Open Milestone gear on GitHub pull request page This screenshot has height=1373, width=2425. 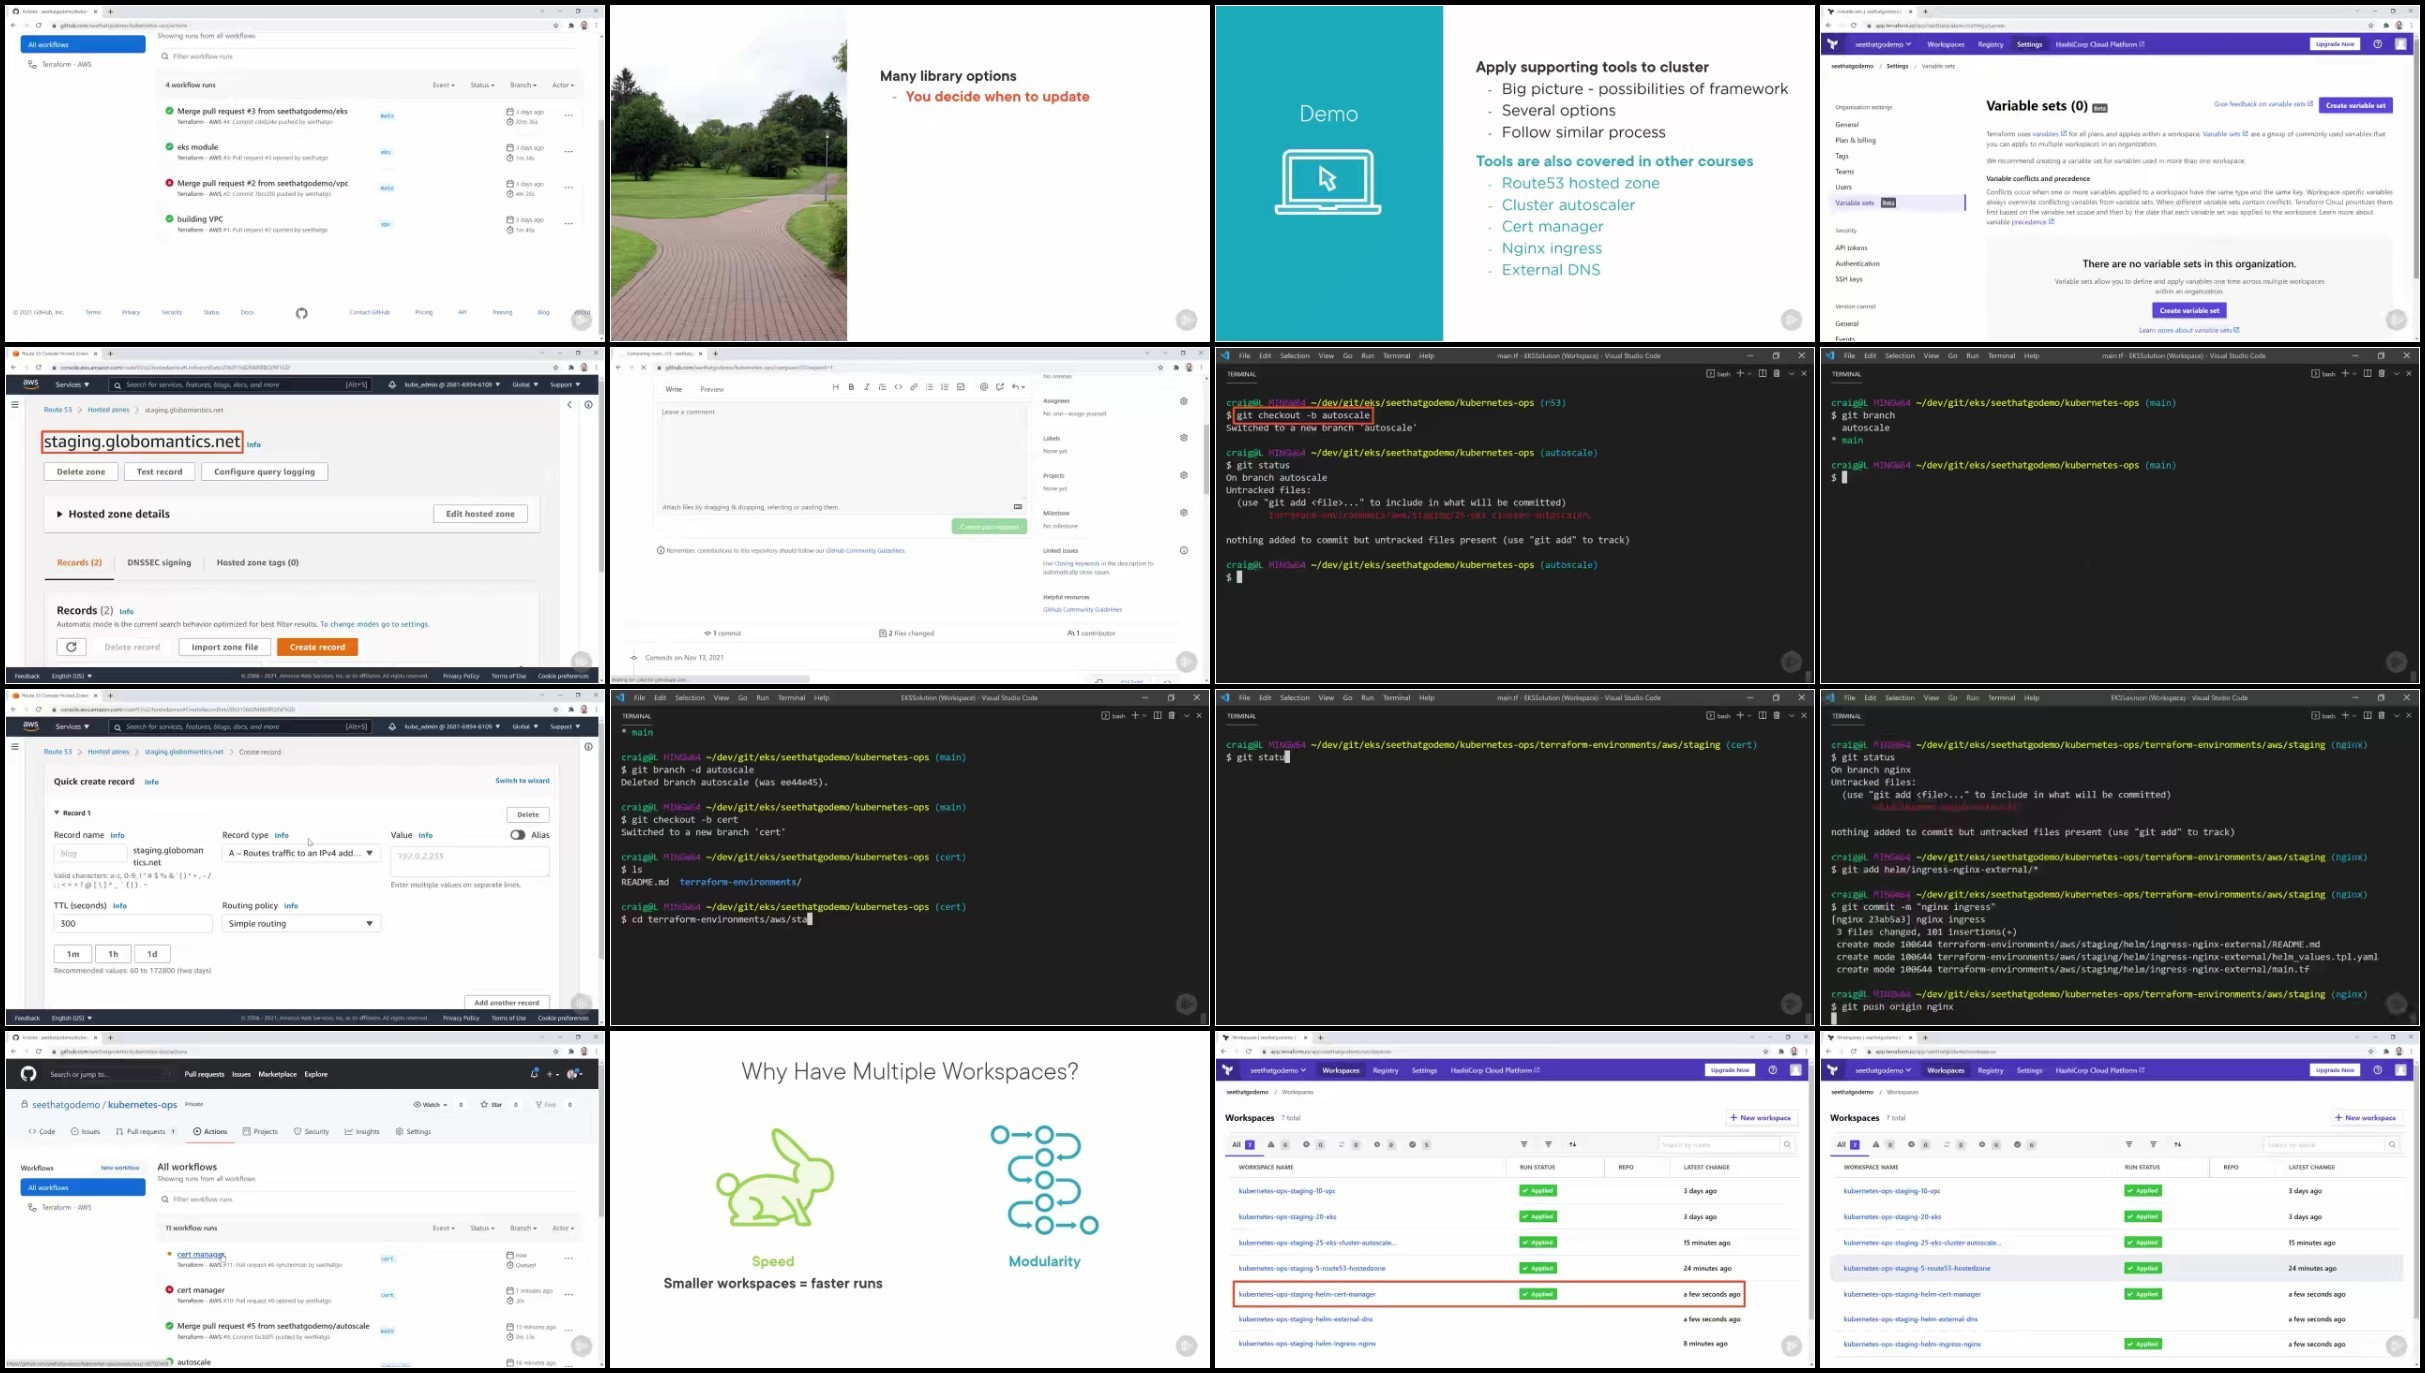1183,513
